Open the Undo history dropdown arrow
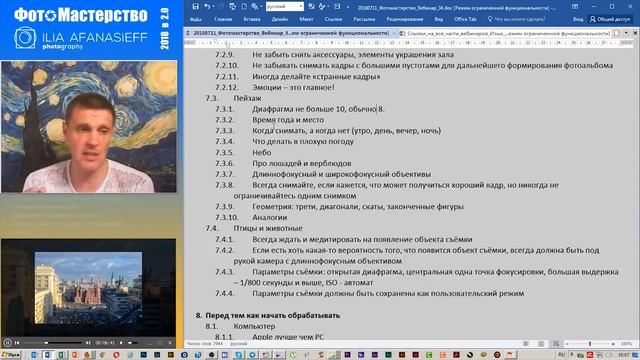 point(213,7)
